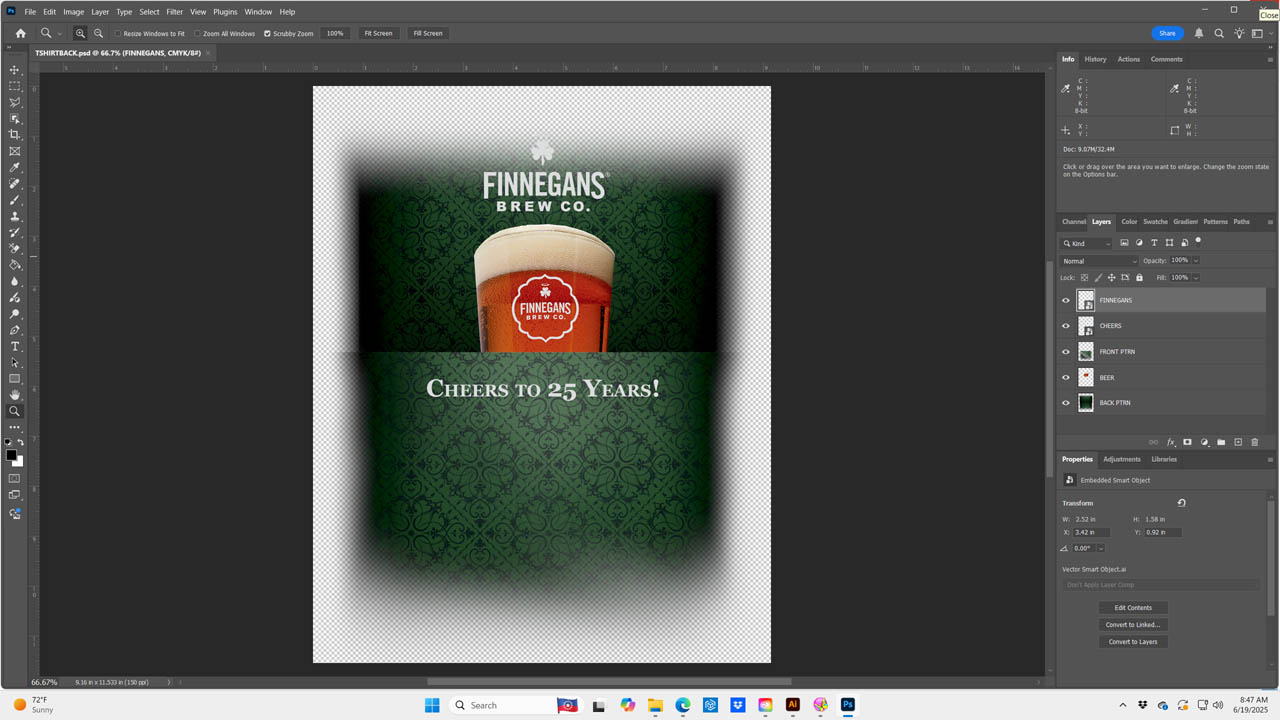
Task: Expand the layer Opacity dropdown arrow
Action: (x=1196, y=261)
